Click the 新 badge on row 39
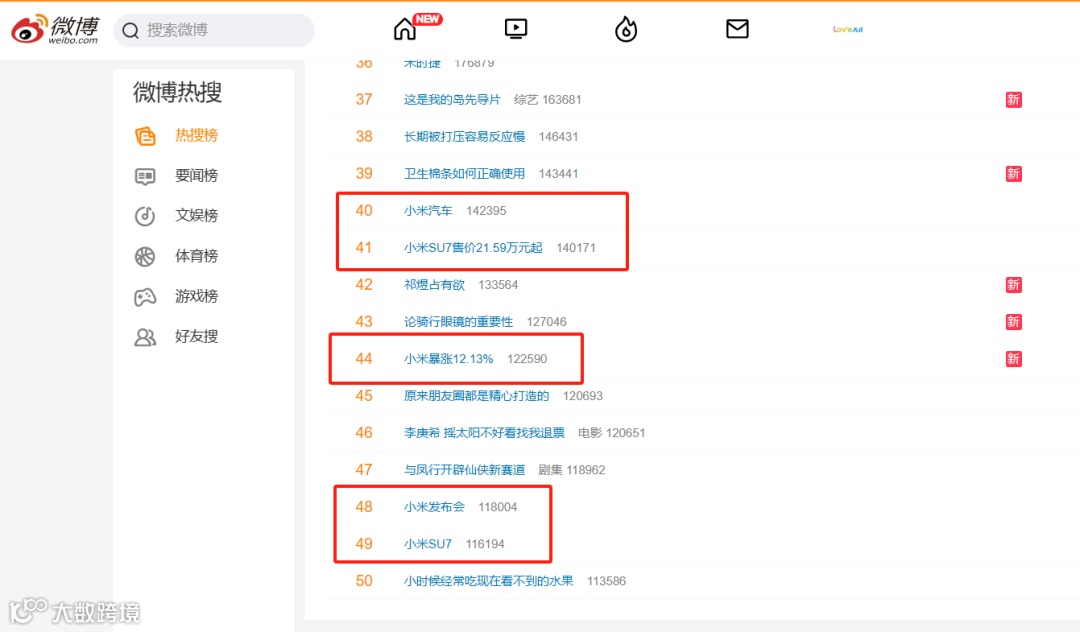Screen dimensions: 1080x632 [1013, 173]
